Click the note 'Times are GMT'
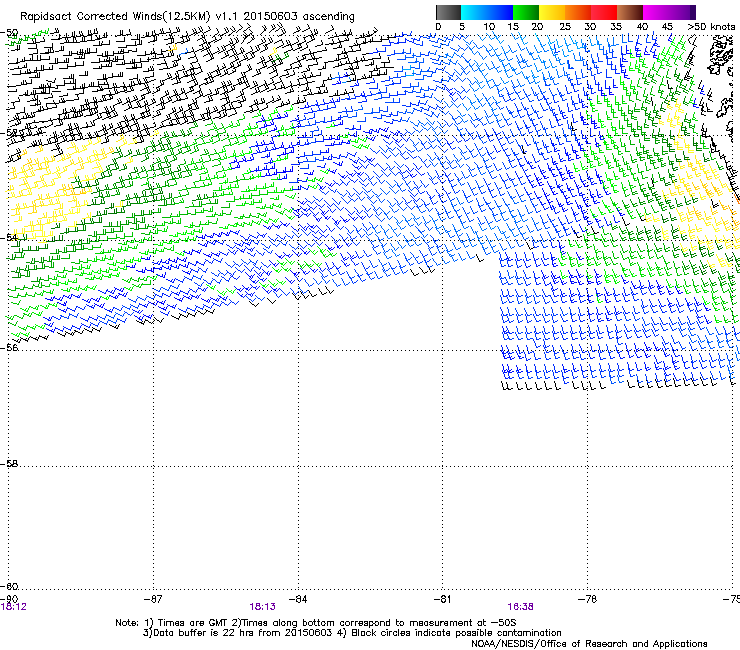 [193, 623]
